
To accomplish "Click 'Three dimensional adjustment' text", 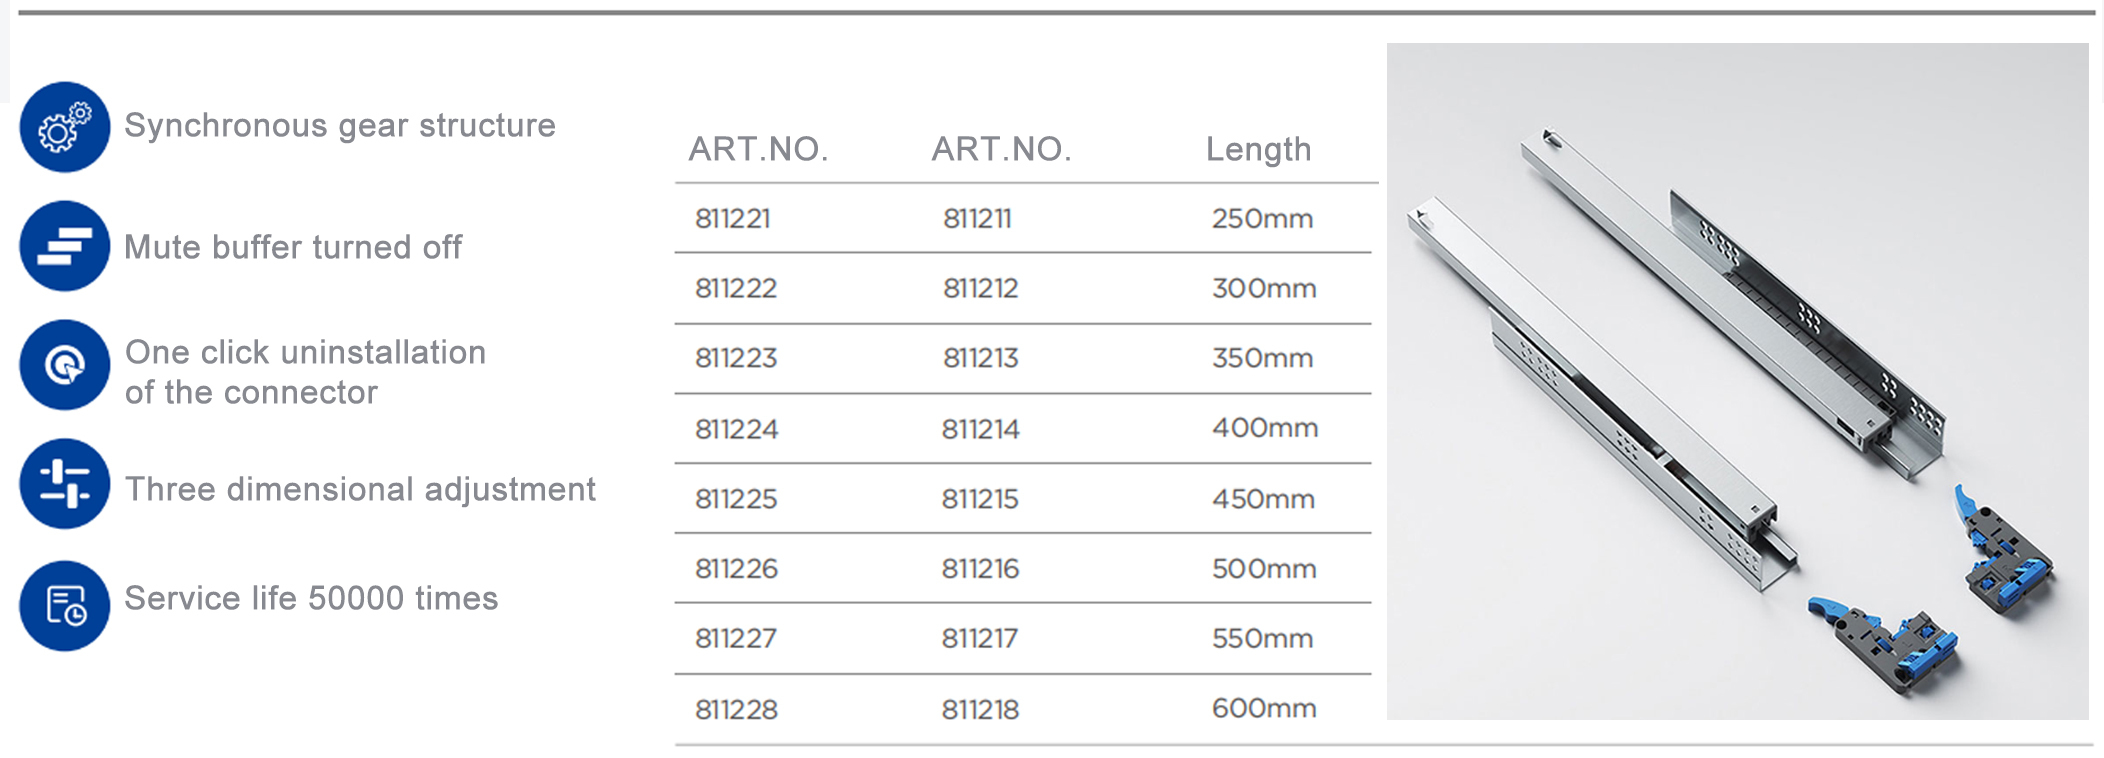I will 360,489.
